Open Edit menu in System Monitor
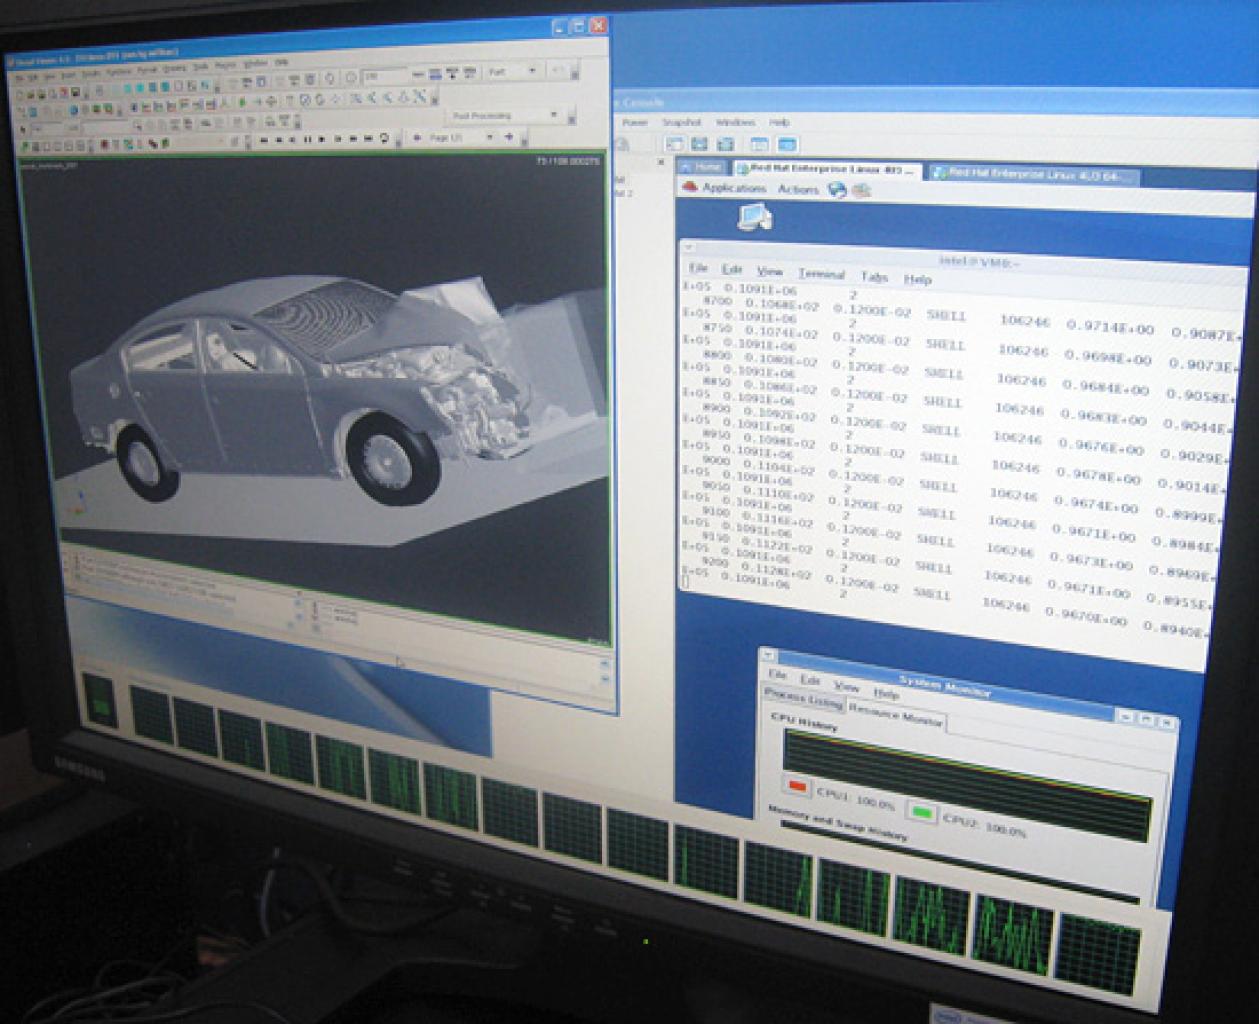Image resolution: width=1259 pixels, height=1024 pixels. (x=809, y=681)
